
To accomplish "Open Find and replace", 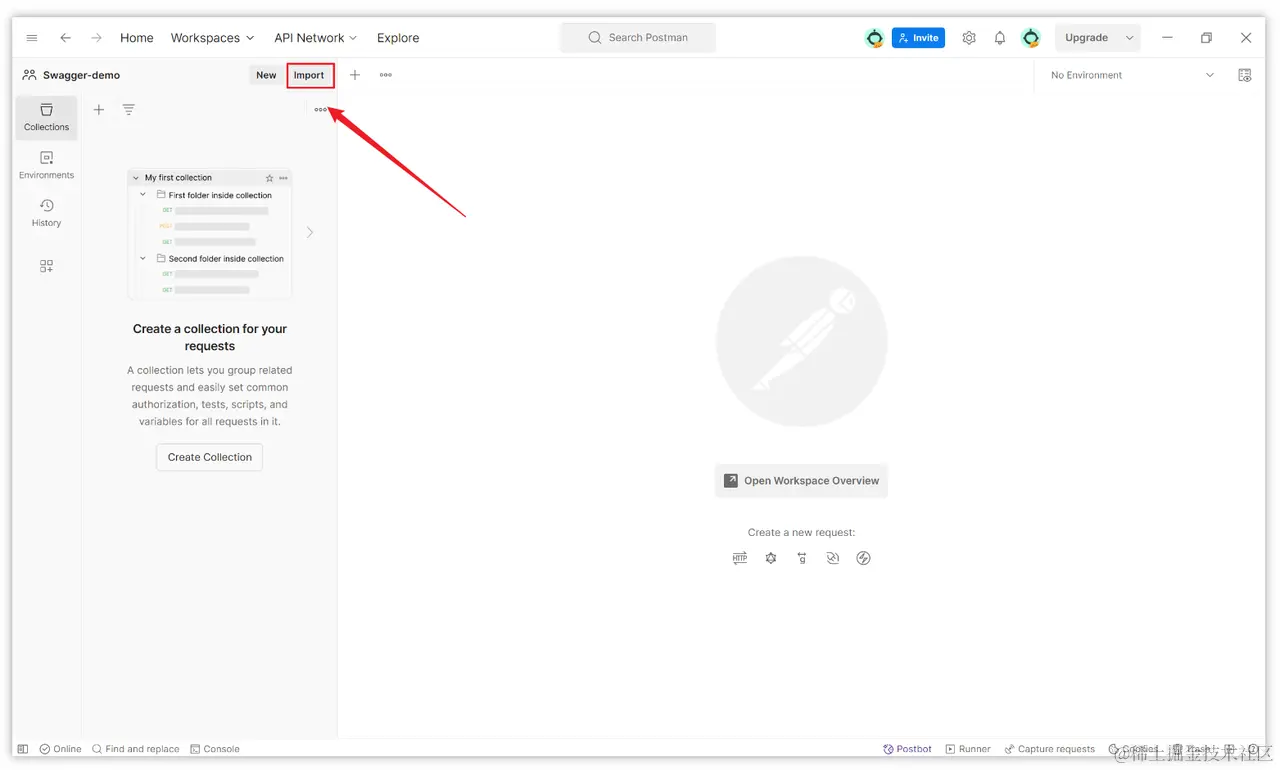I will 135,749.
